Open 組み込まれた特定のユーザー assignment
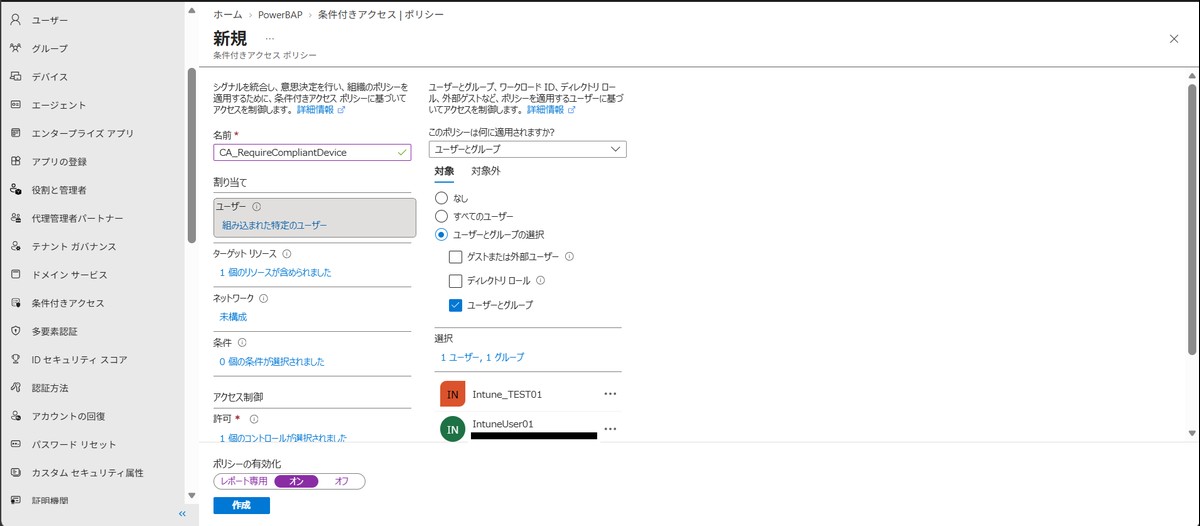Viewport: 1200px width, 526px height. (274, 226)
